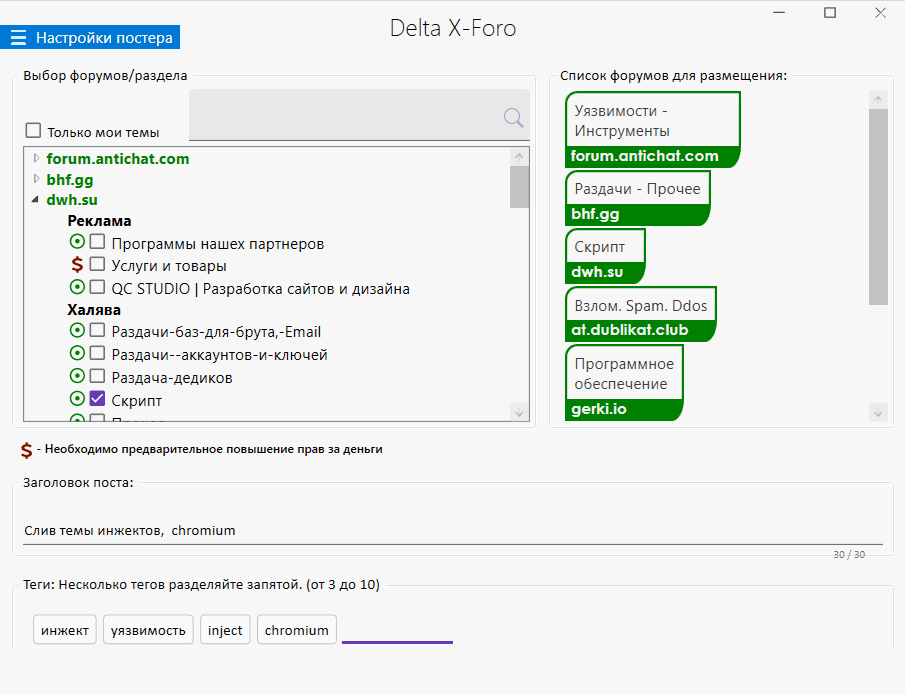Click the Заголовок поста text field
This screenshot has width=905, height=694.
[x=452, y=530]
